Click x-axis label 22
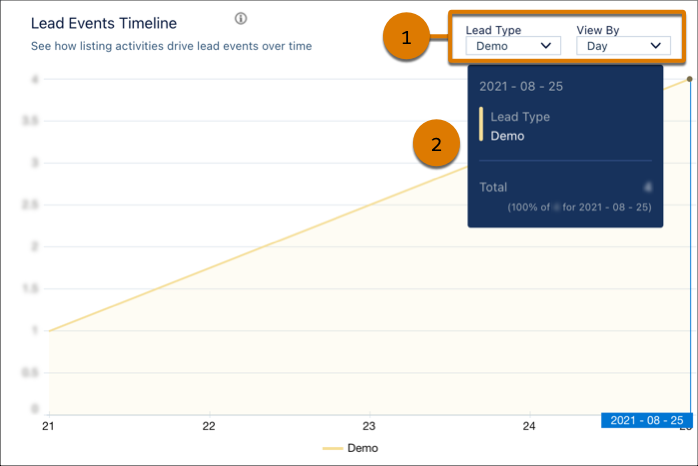Viewport: 698px width, 466px height. (209, 426)
